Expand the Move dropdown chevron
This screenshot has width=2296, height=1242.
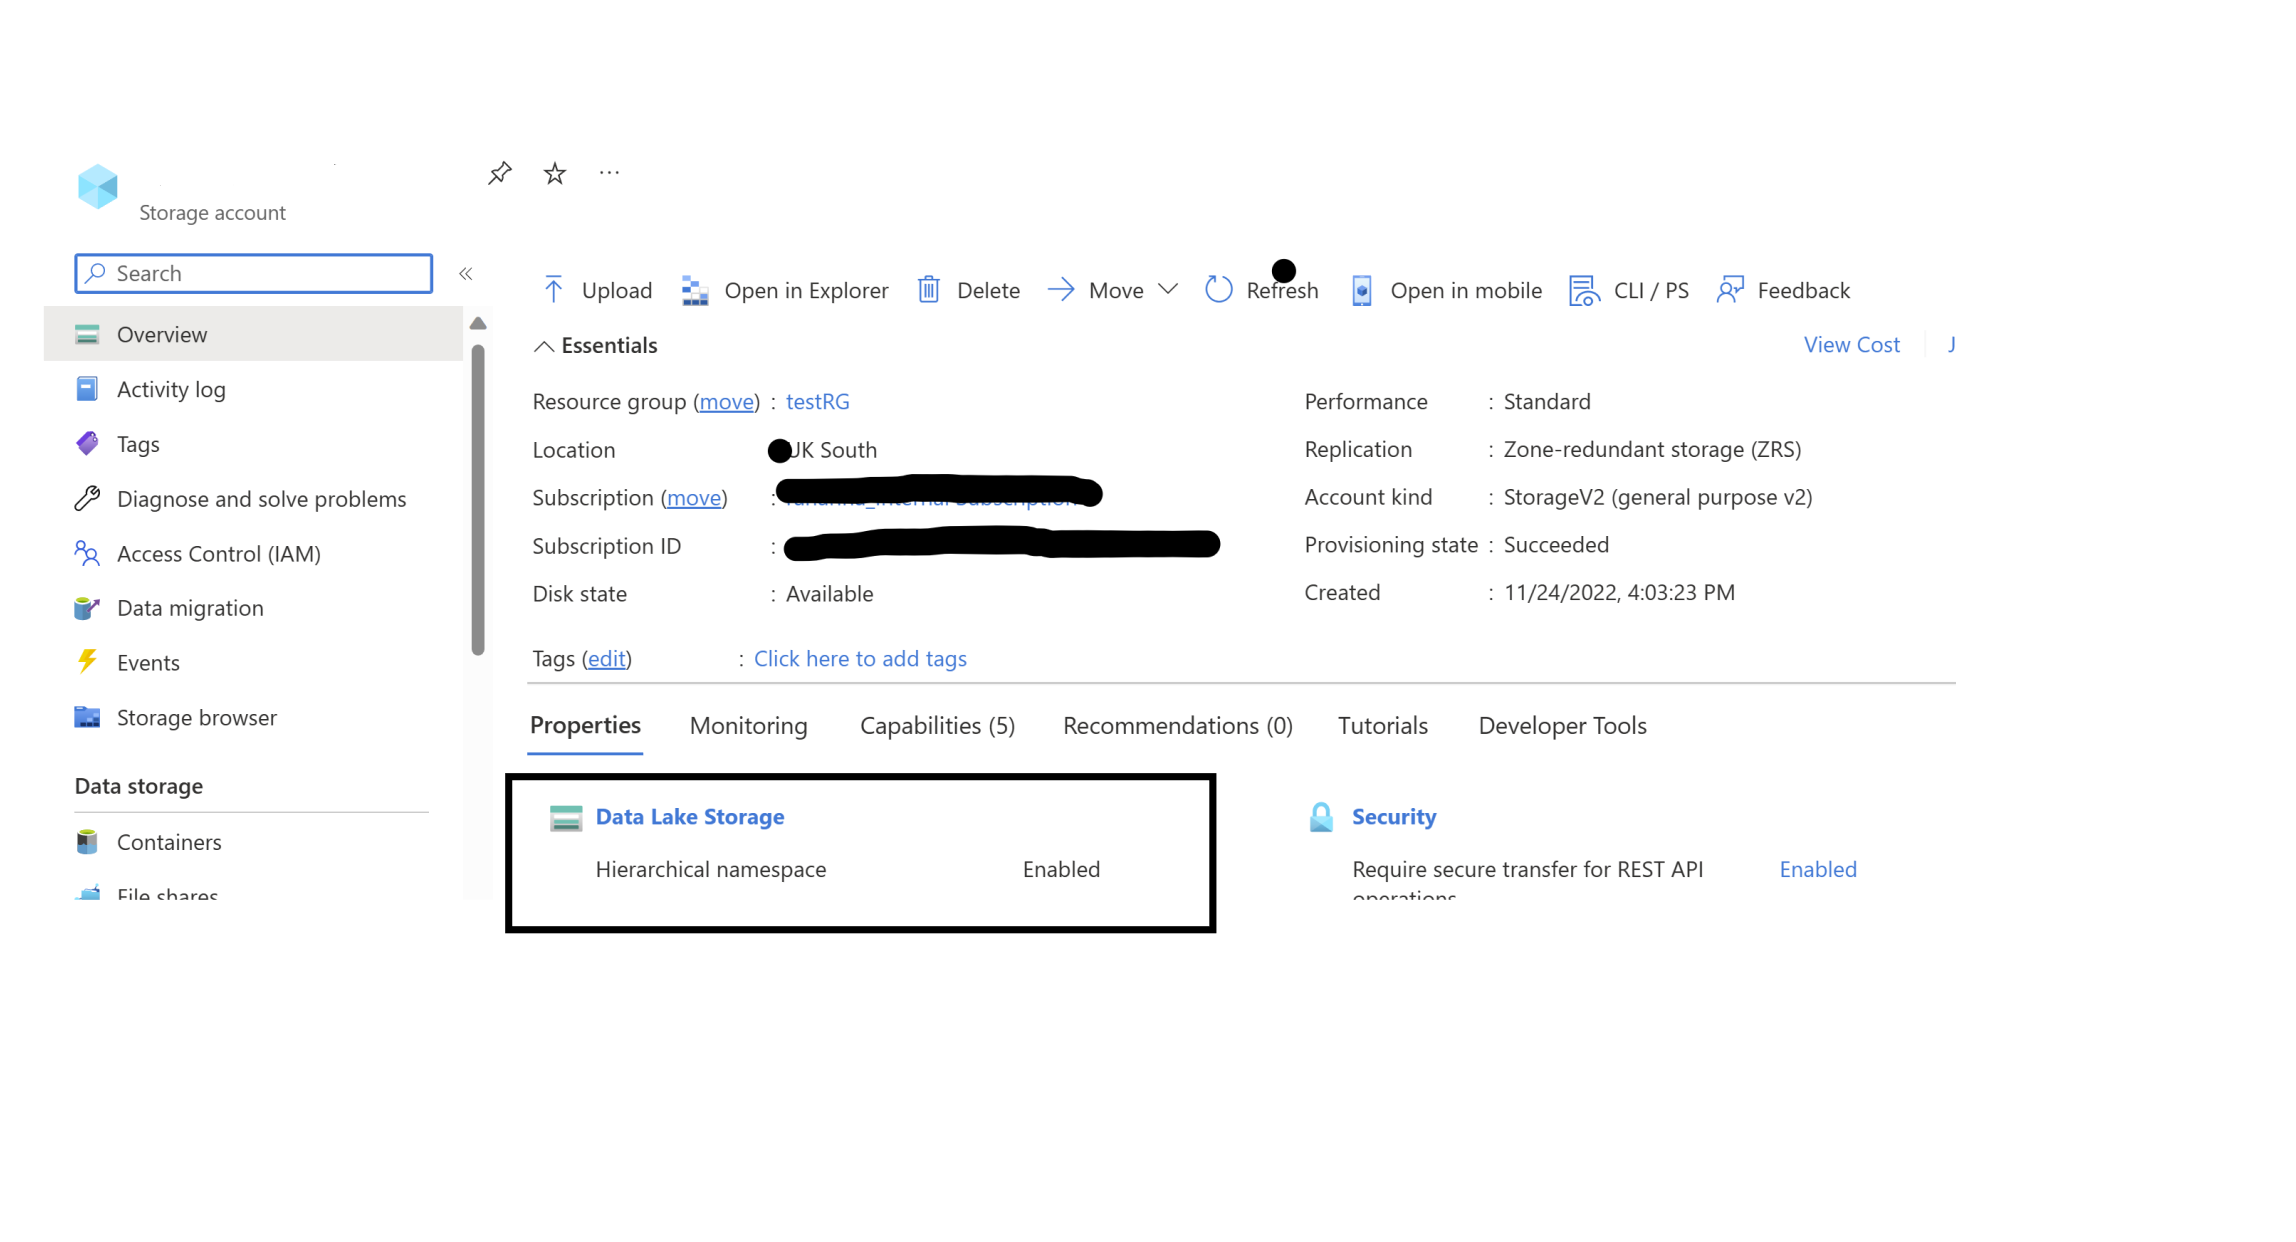point(1167,289)
